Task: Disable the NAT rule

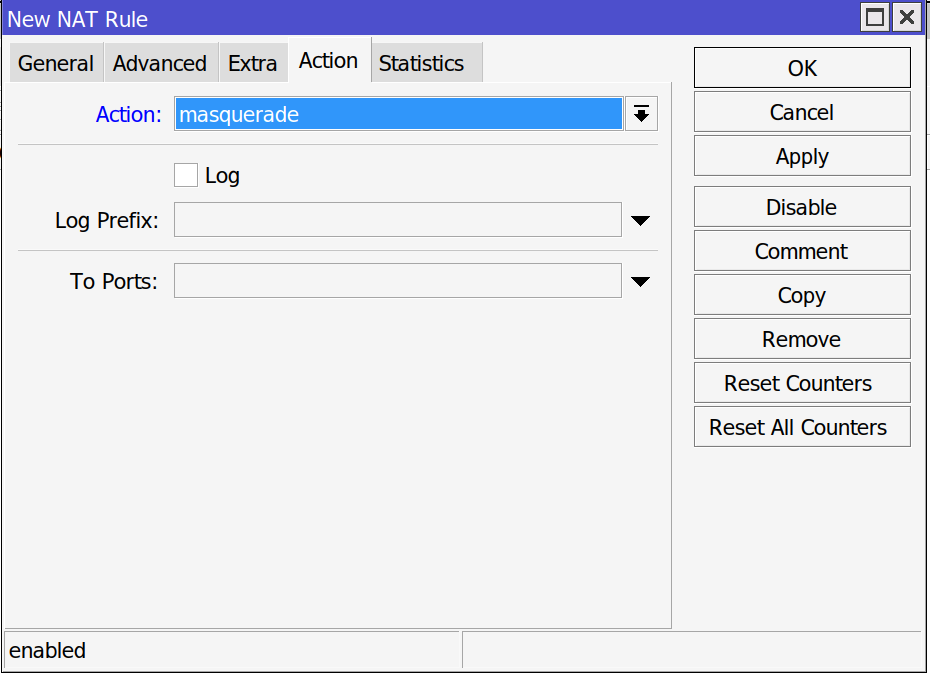Action: click(802, 207)
